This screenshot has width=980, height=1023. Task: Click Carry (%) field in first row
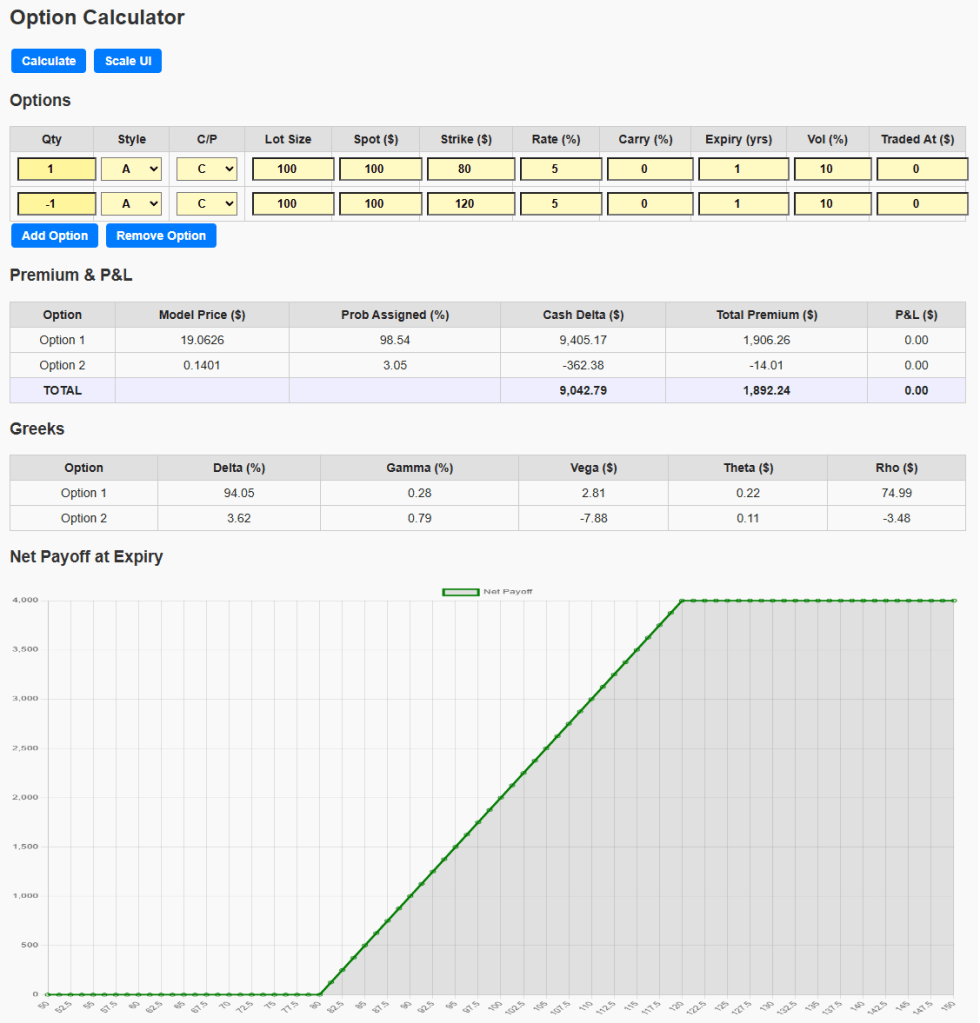pos(649,169)
